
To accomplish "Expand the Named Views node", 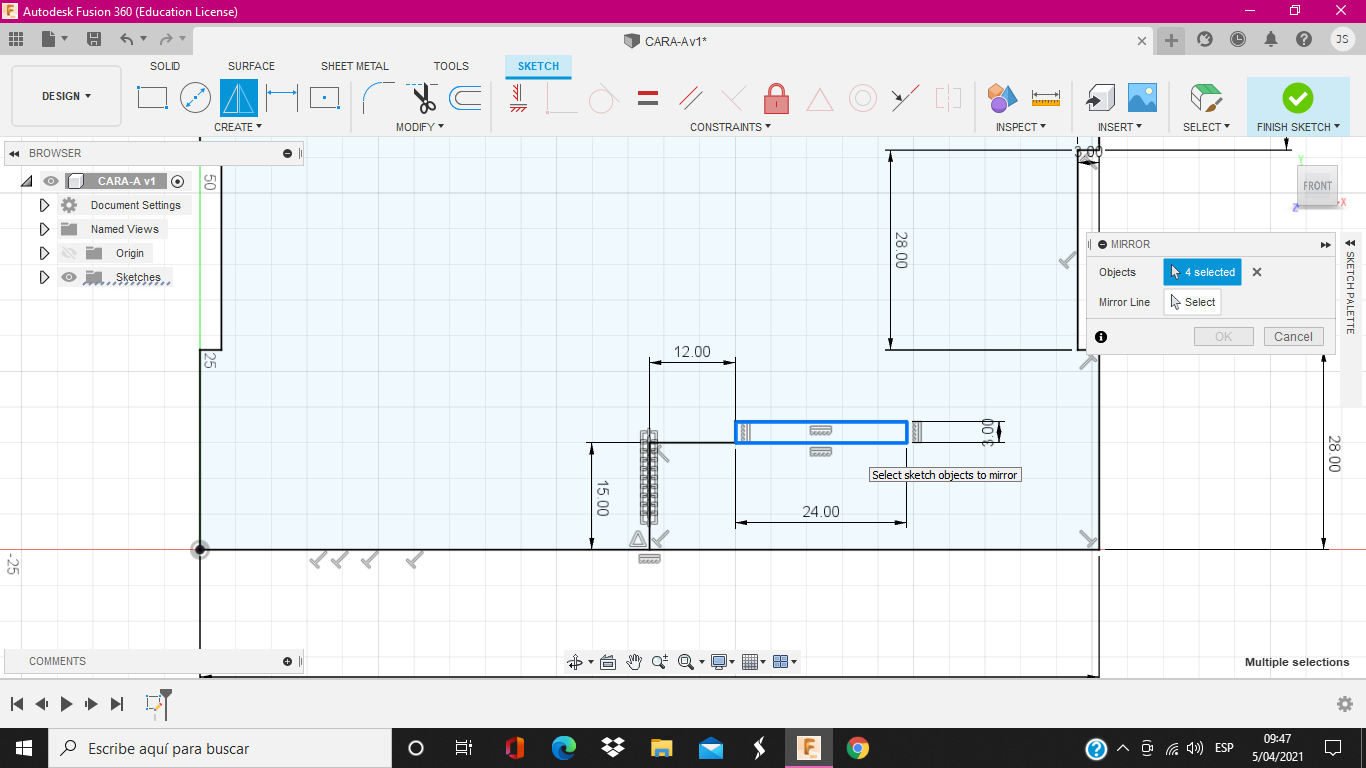I will pyautogui.click(x=44, y=229).
